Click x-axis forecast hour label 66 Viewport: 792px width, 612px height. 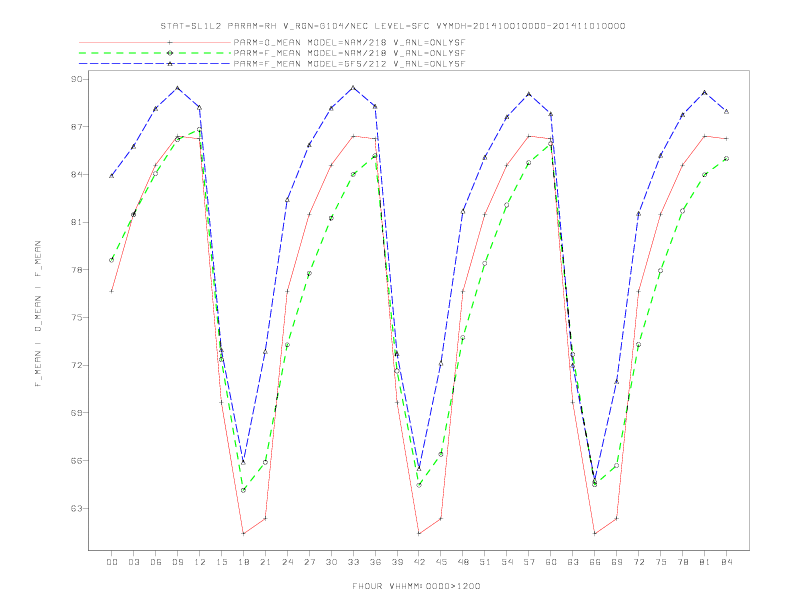(x=595, y=562)
